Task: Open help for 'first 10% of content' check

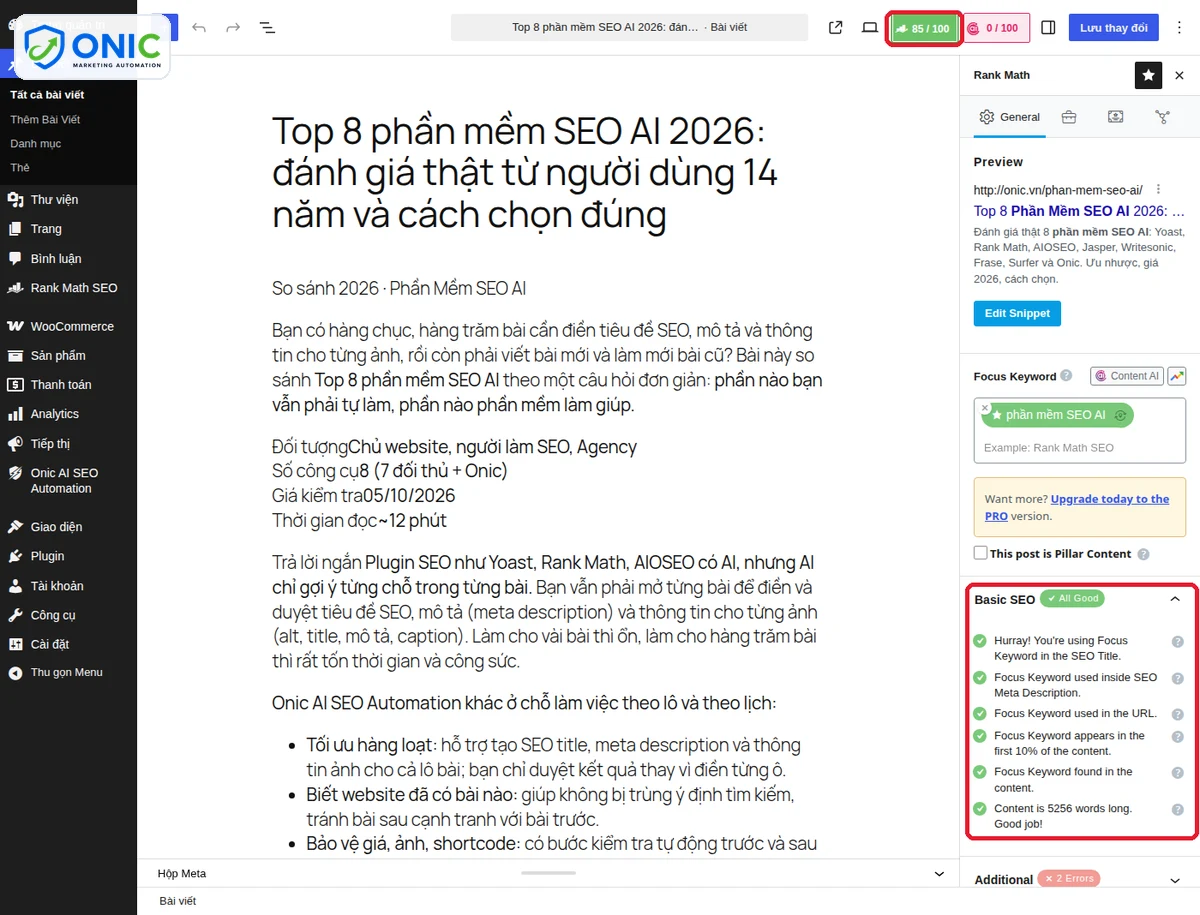Action: (1178, 737)
